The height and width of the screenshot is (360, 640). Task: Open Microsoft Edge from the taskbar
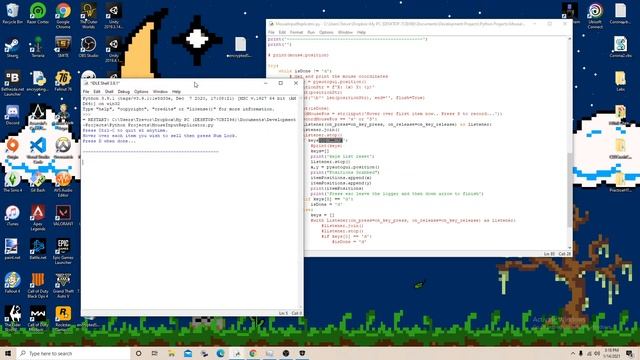pos(220,353)
